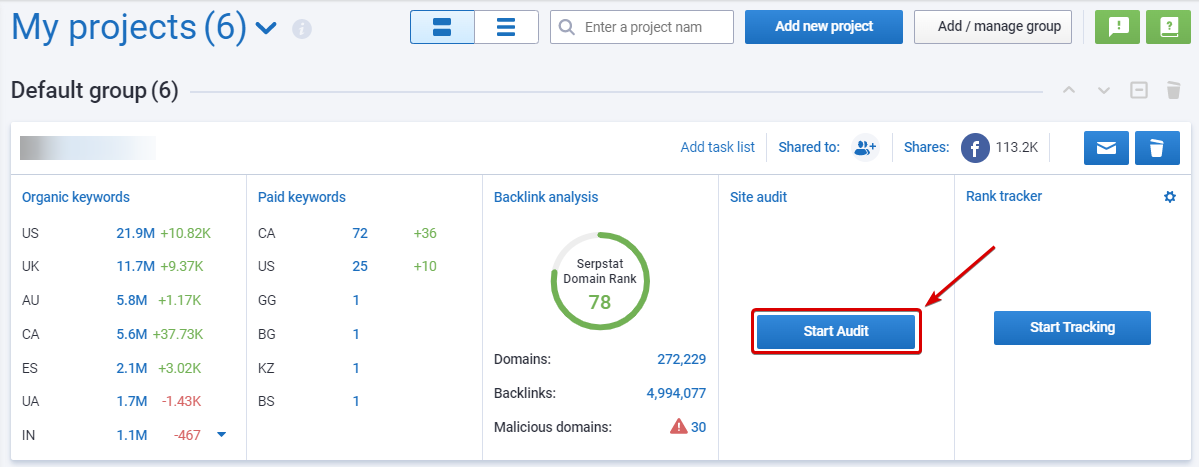Switch to compact list view layout
The height and width of the screenshot is (467, 1199).
point(506,27)
